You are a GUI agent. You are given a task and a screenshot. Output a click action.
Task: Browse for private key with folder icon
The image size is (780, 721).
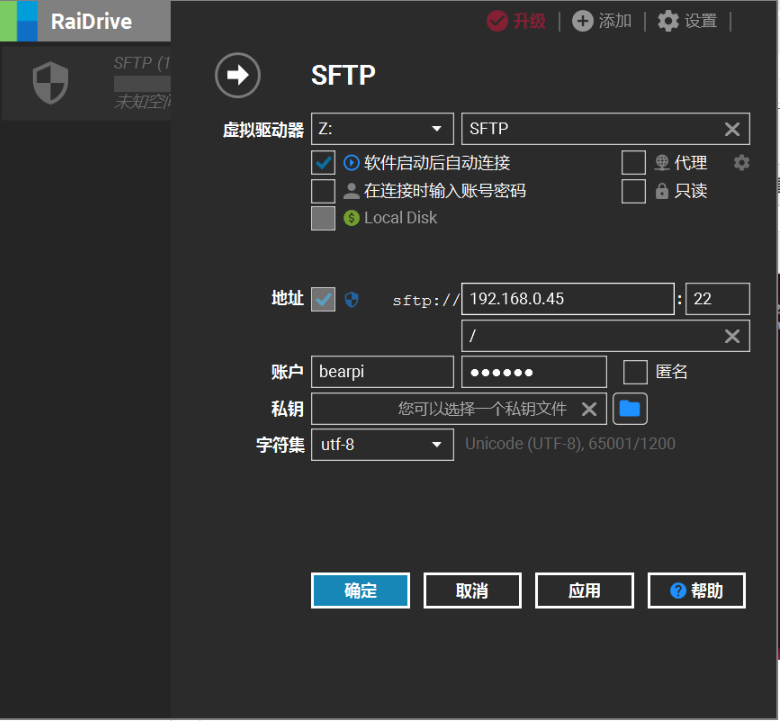click(x=630, y=409)
